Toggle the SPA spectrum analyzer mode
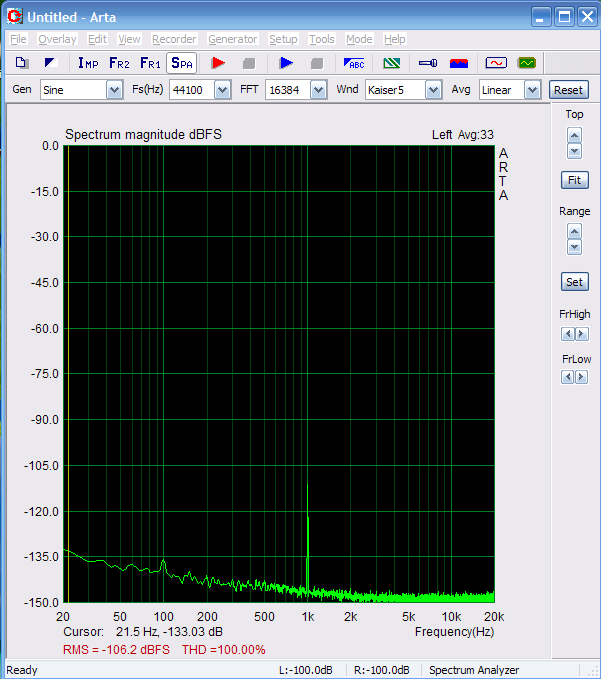This screenshot has height=679, width=601. tap(182, 63)
